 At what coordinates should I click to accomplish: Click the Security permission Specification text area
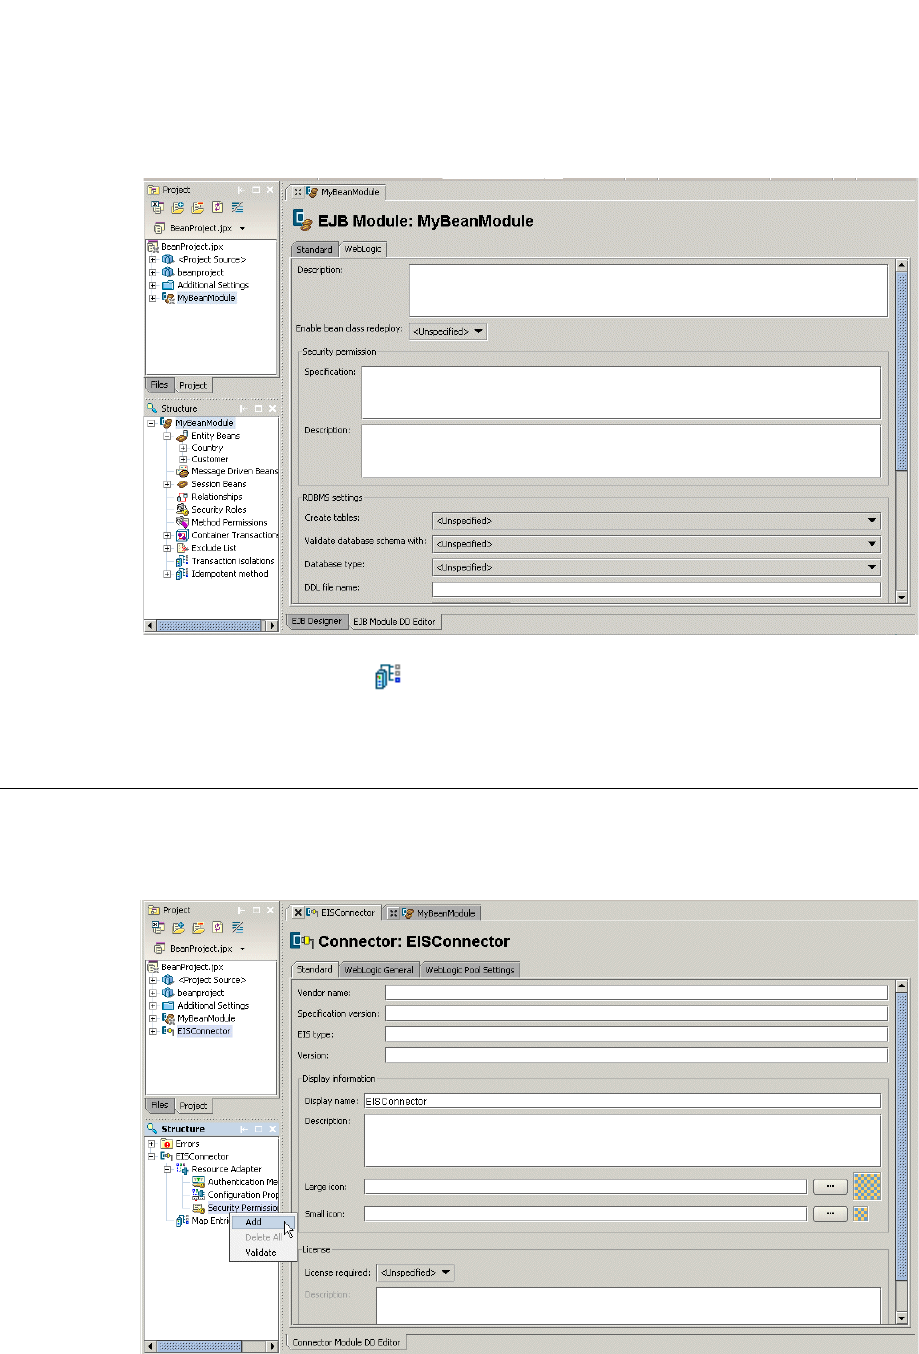click(621, 392)
